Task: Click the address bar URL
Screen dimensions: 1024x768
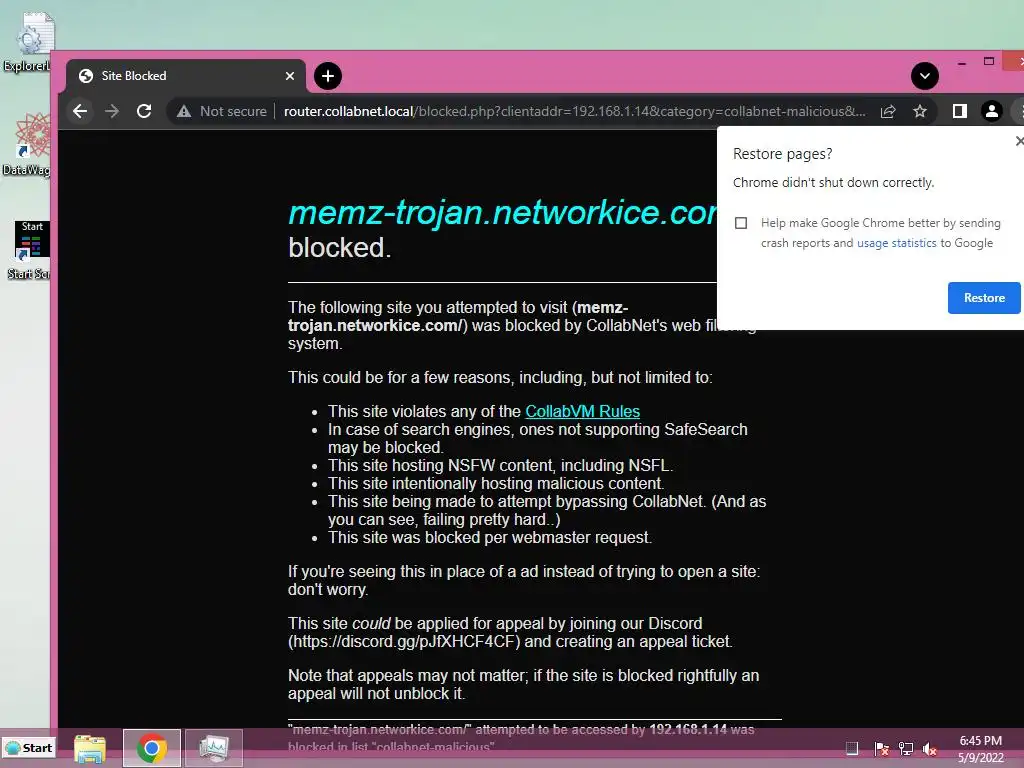Action: point(575,112)
